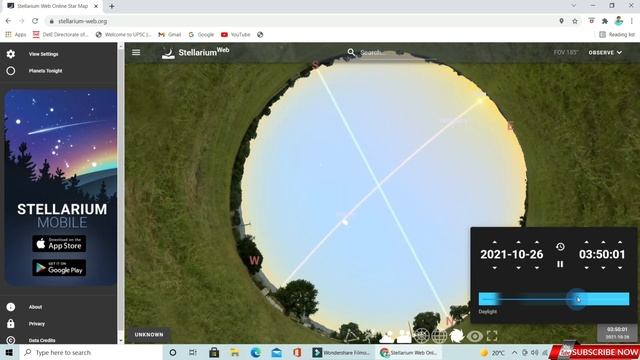
Task: Open Chrome extensions puzzle icon
Action: [x=605, y=21]
